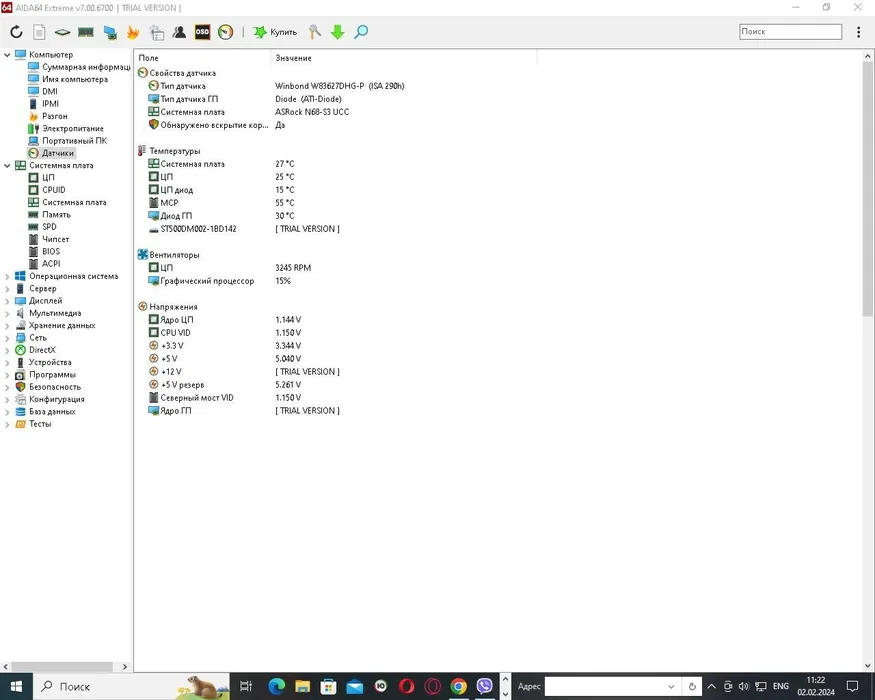Screen dimensions: 875x700
Task: Open the Report document icon in toolbar
Action: point(39,32)
